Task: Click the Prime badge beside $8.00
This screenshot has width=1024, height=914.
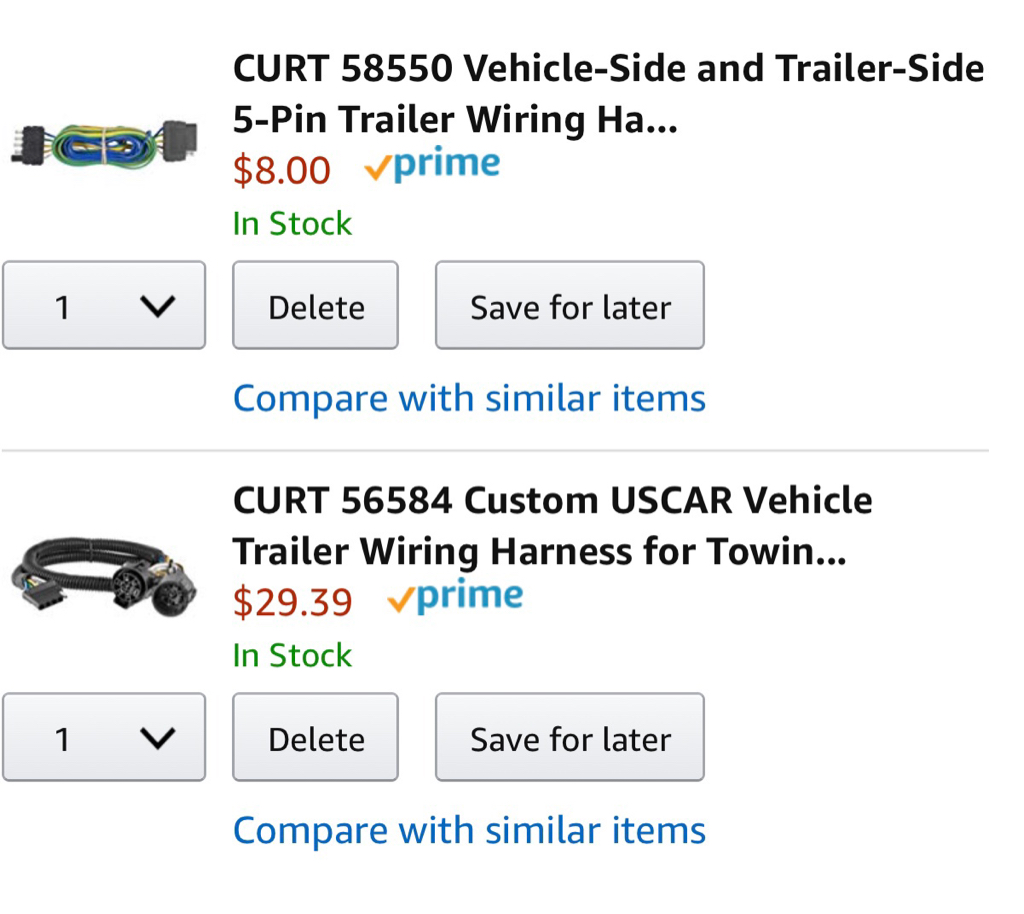Action: pos(432,165)
